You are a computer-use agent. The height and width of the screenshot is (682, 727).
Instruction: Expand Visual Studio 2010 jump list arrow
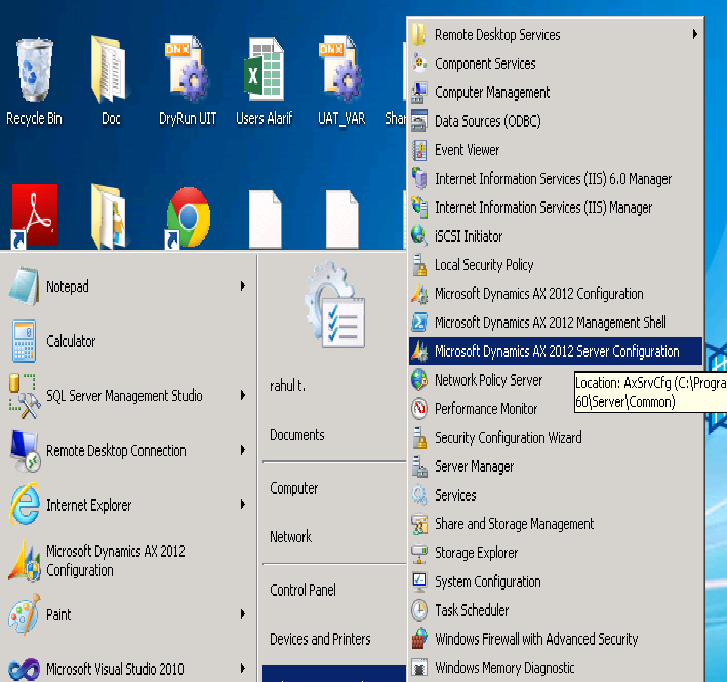[242, 669]
